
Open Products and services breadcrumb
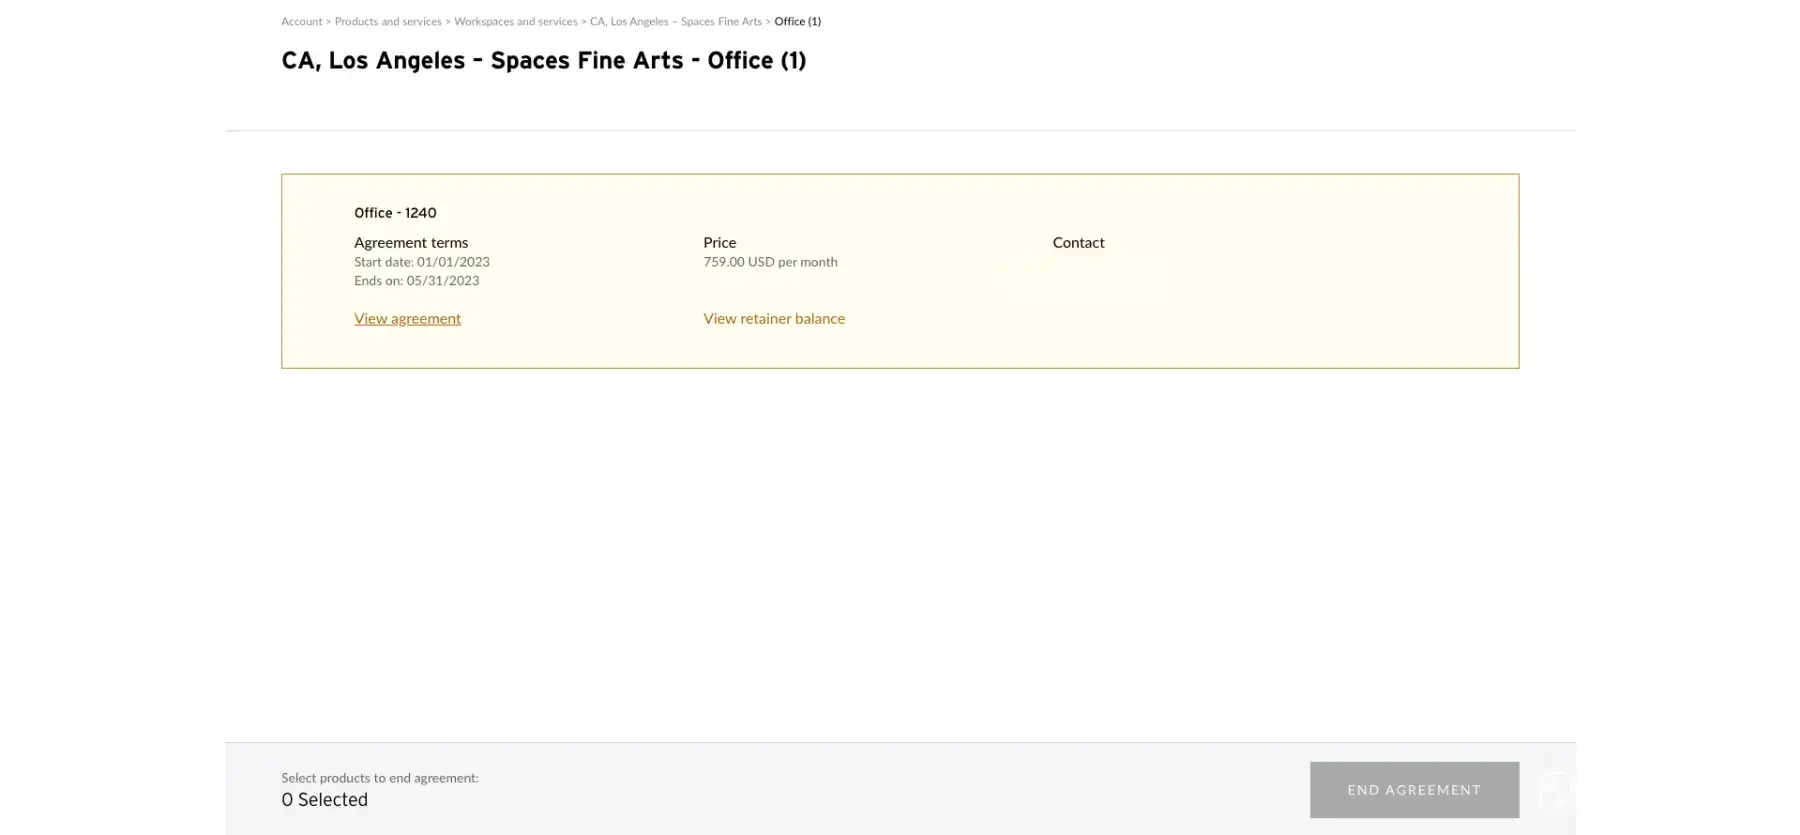388,21
